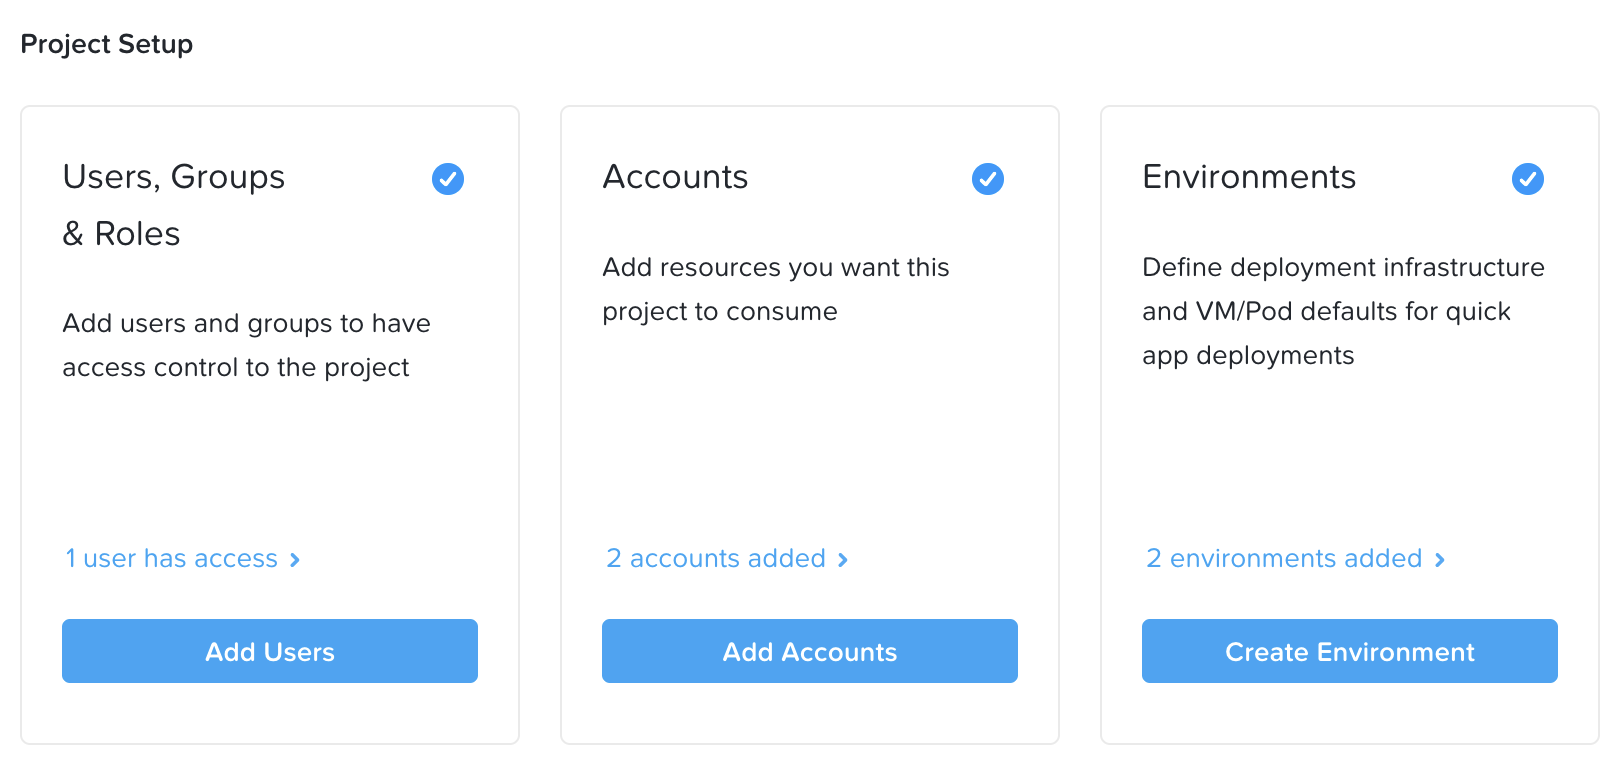Viewport: 1614px width, 758px height.
Task: Expand the chevron beside '2 accounts added'
Action: click(x=843, y=560)
